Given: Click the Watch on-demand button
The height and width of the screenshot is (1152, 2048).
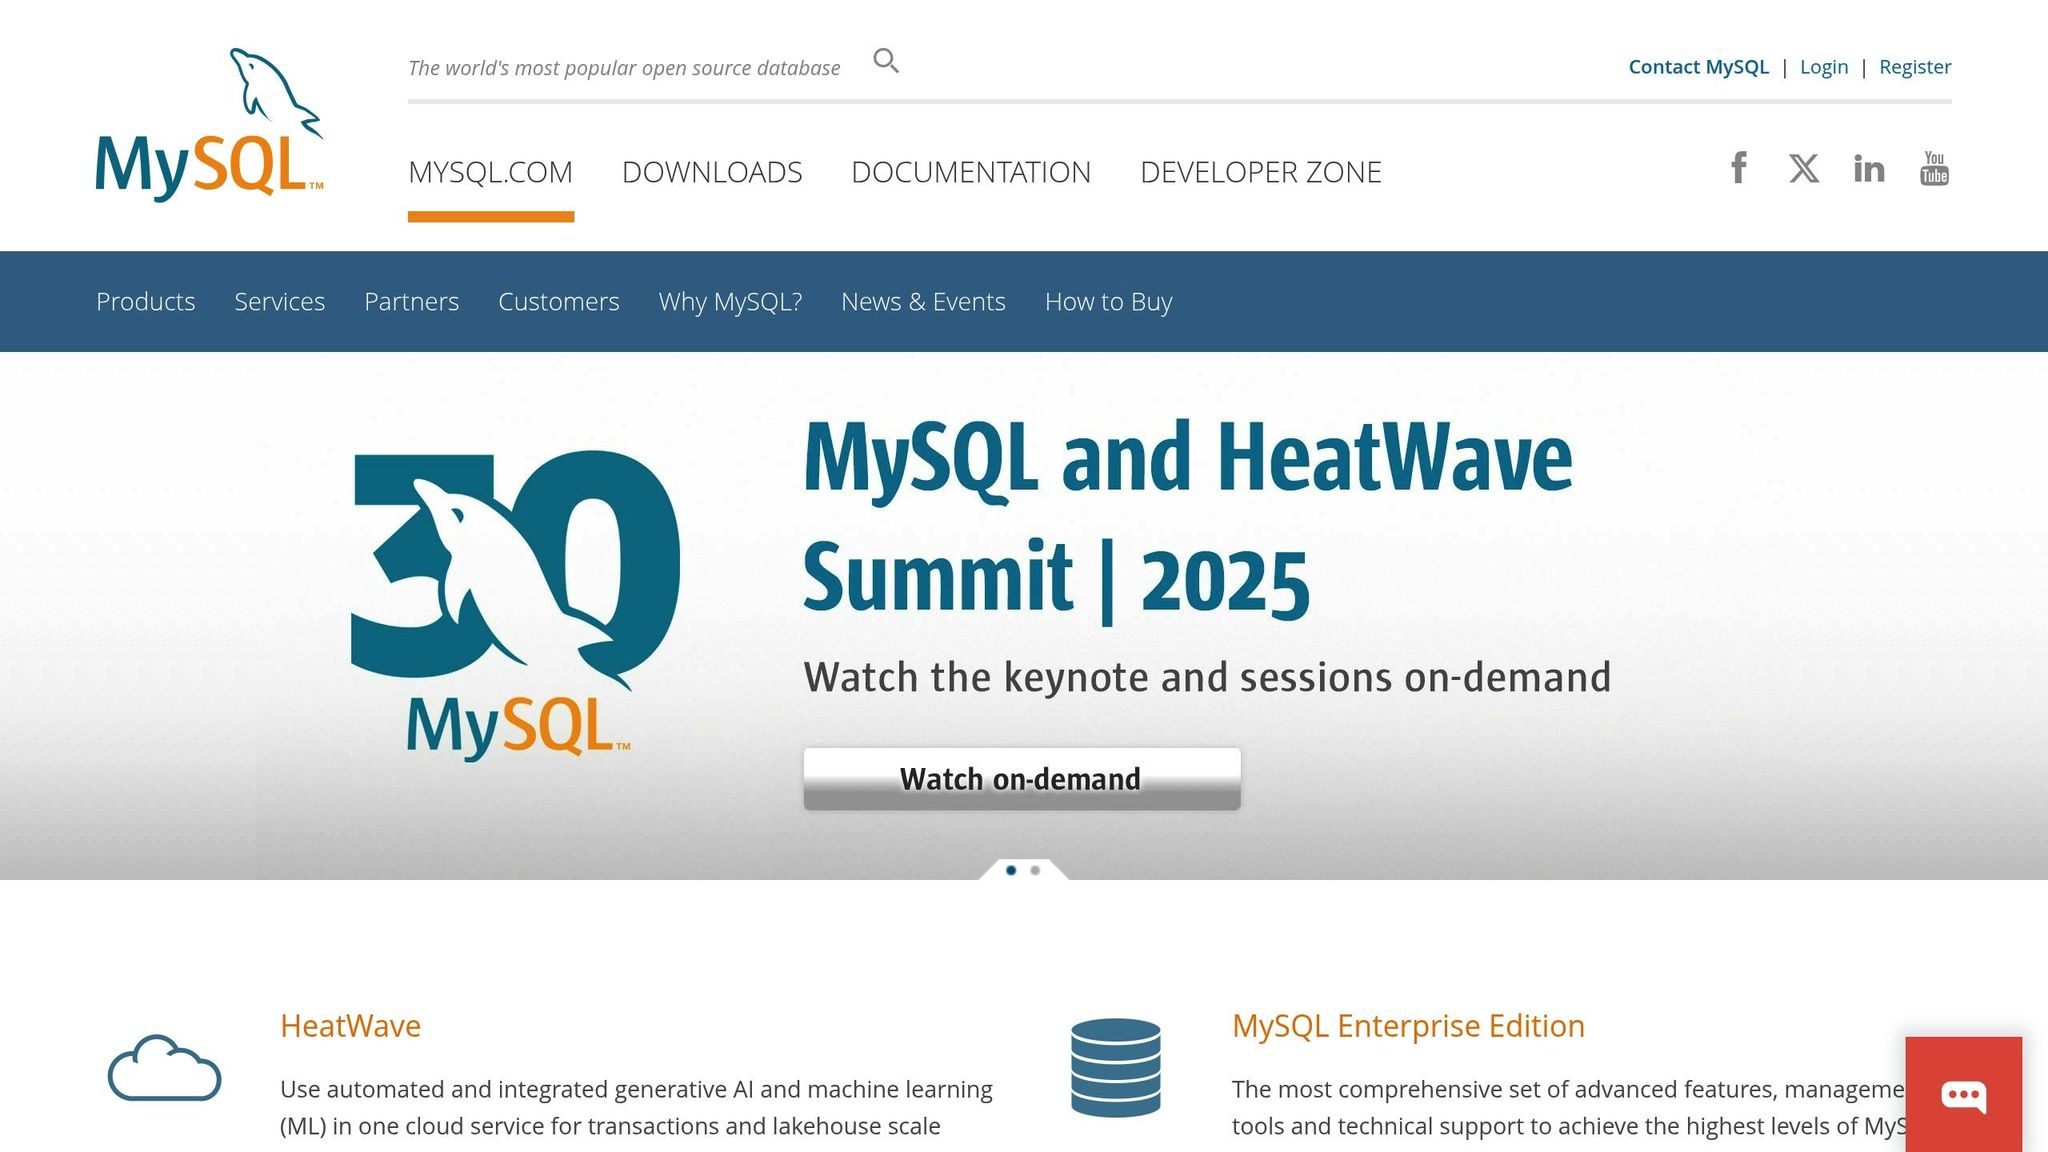Looking at the screenshot, I should (x=1022, y=779).
